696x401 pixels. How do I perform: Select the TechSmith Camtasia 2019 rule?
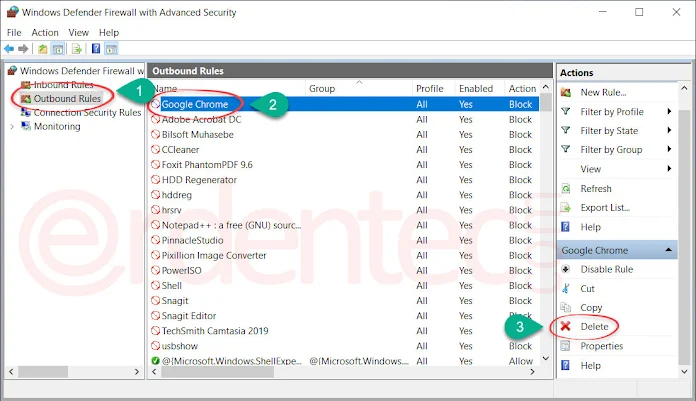[x=344, y=331]
